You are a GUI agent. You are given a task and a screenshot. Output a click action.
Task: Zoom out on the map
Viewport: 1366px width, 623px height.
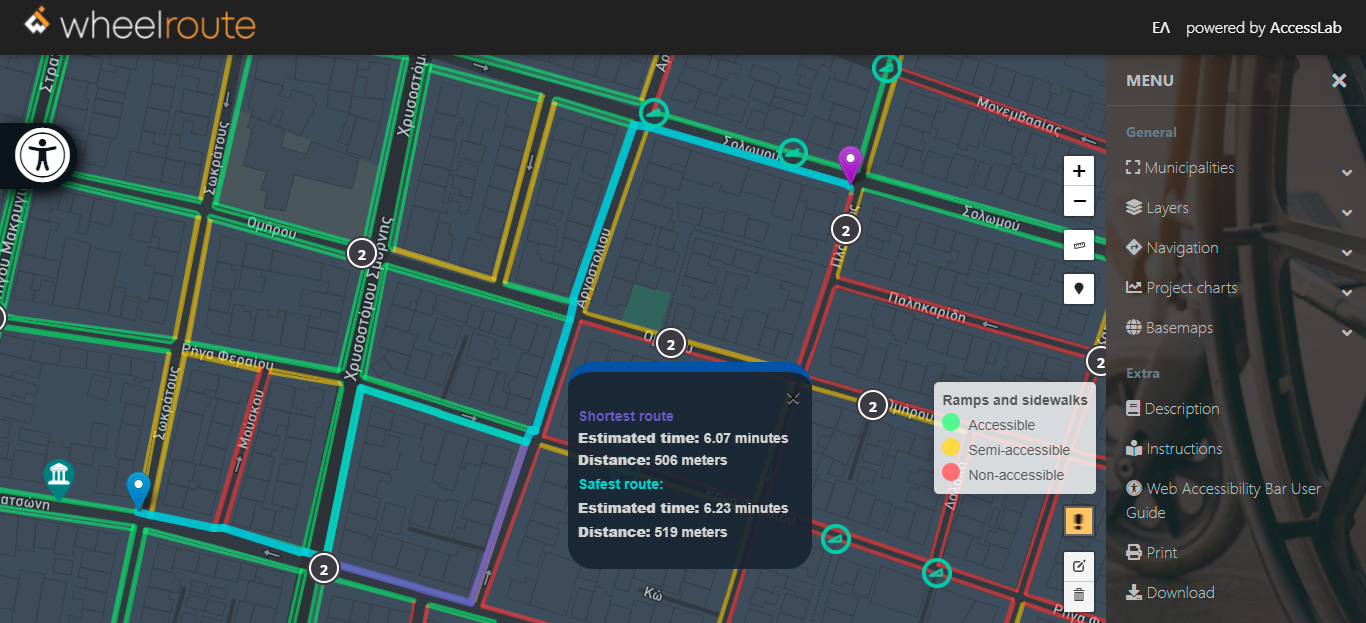[1079, 202]
